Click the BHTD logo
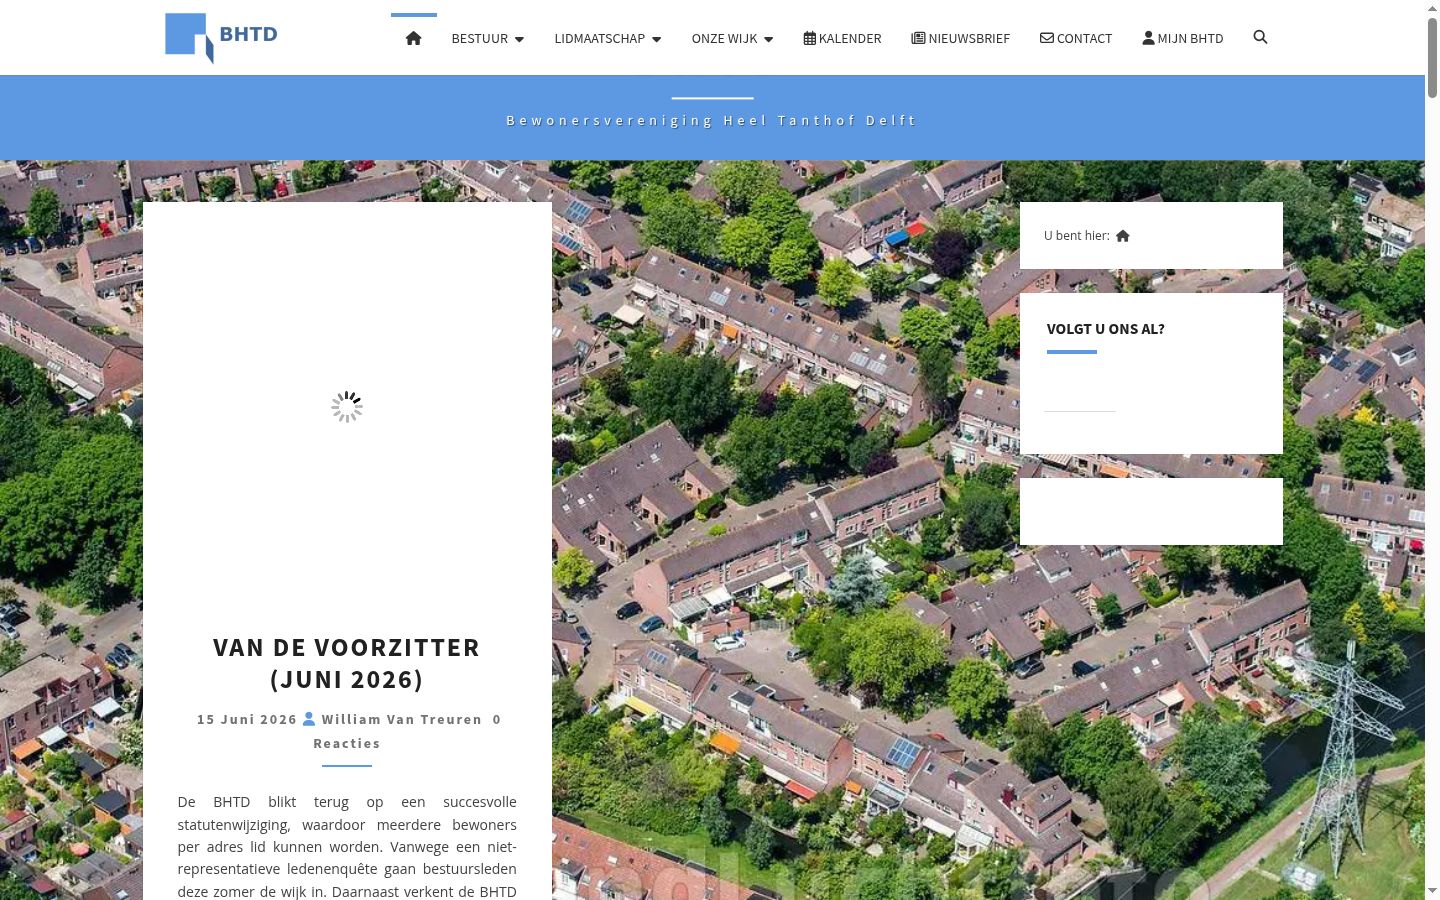1440x900 pixels. [221, 38]
